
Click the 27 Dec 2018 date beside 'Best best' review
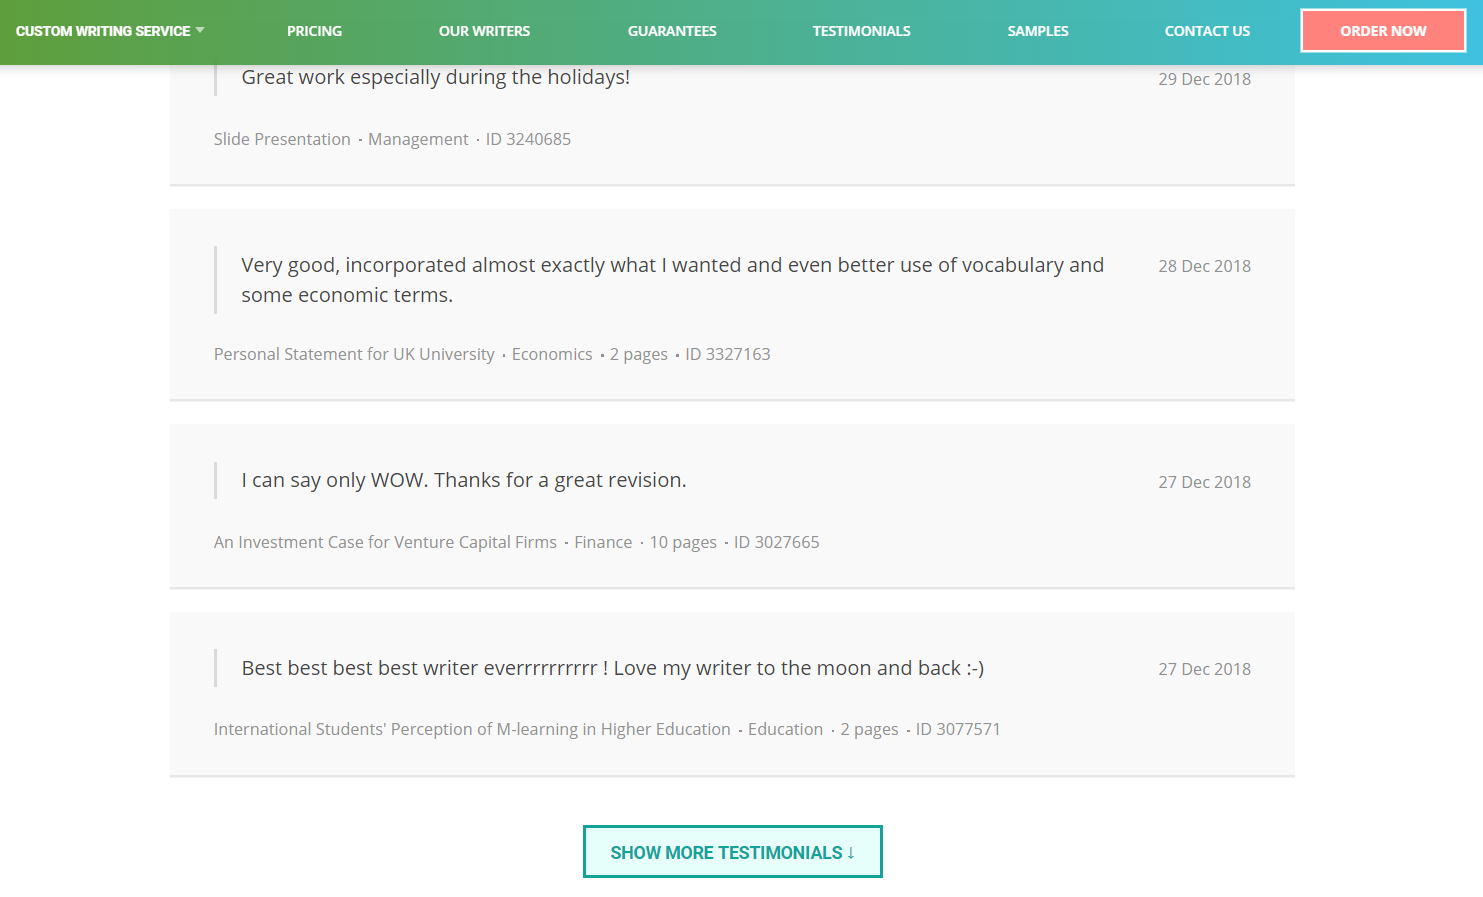click(1204, 669)
